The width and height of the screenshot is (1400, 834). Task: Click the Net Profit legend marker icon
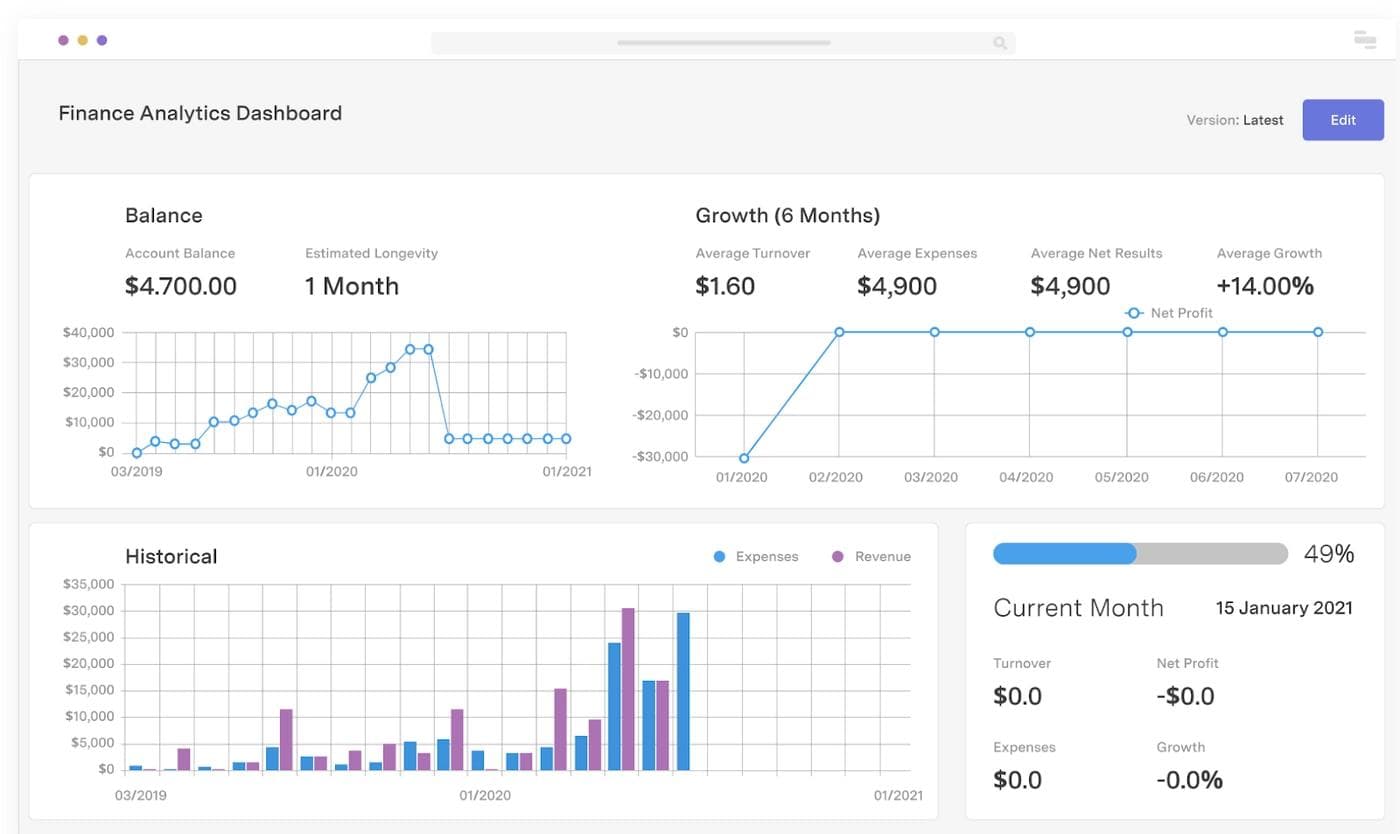pyautogui.click(x=1133, y=313)
